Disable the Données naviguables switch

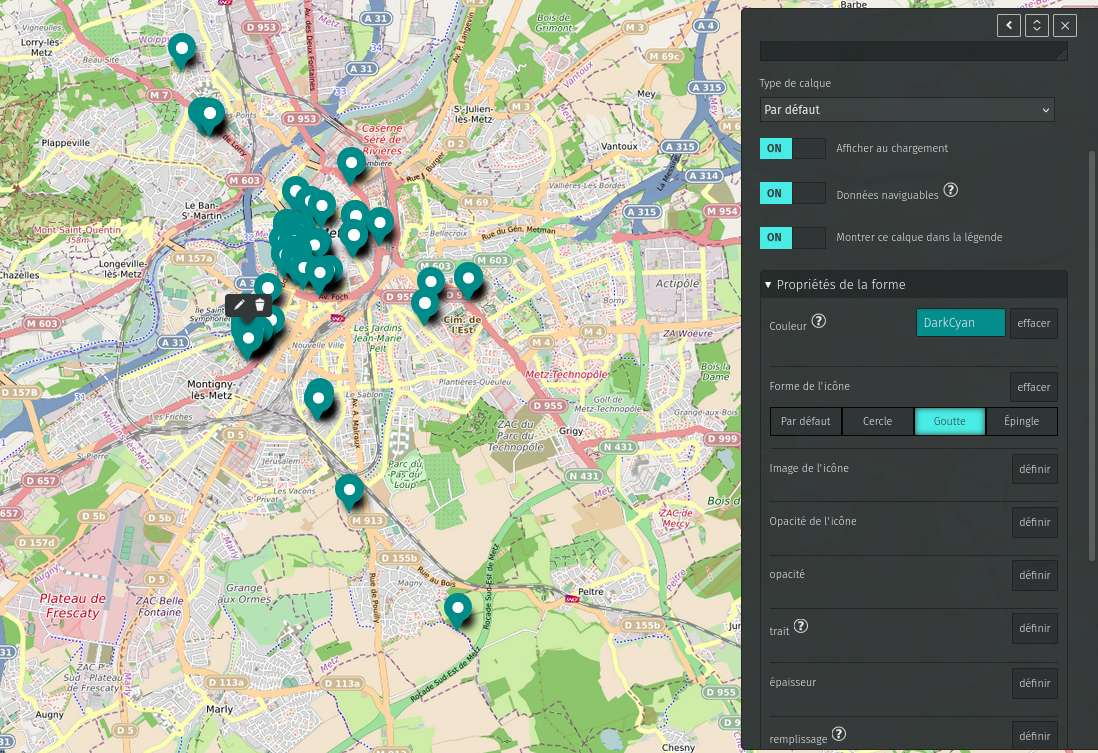(792, 193)
